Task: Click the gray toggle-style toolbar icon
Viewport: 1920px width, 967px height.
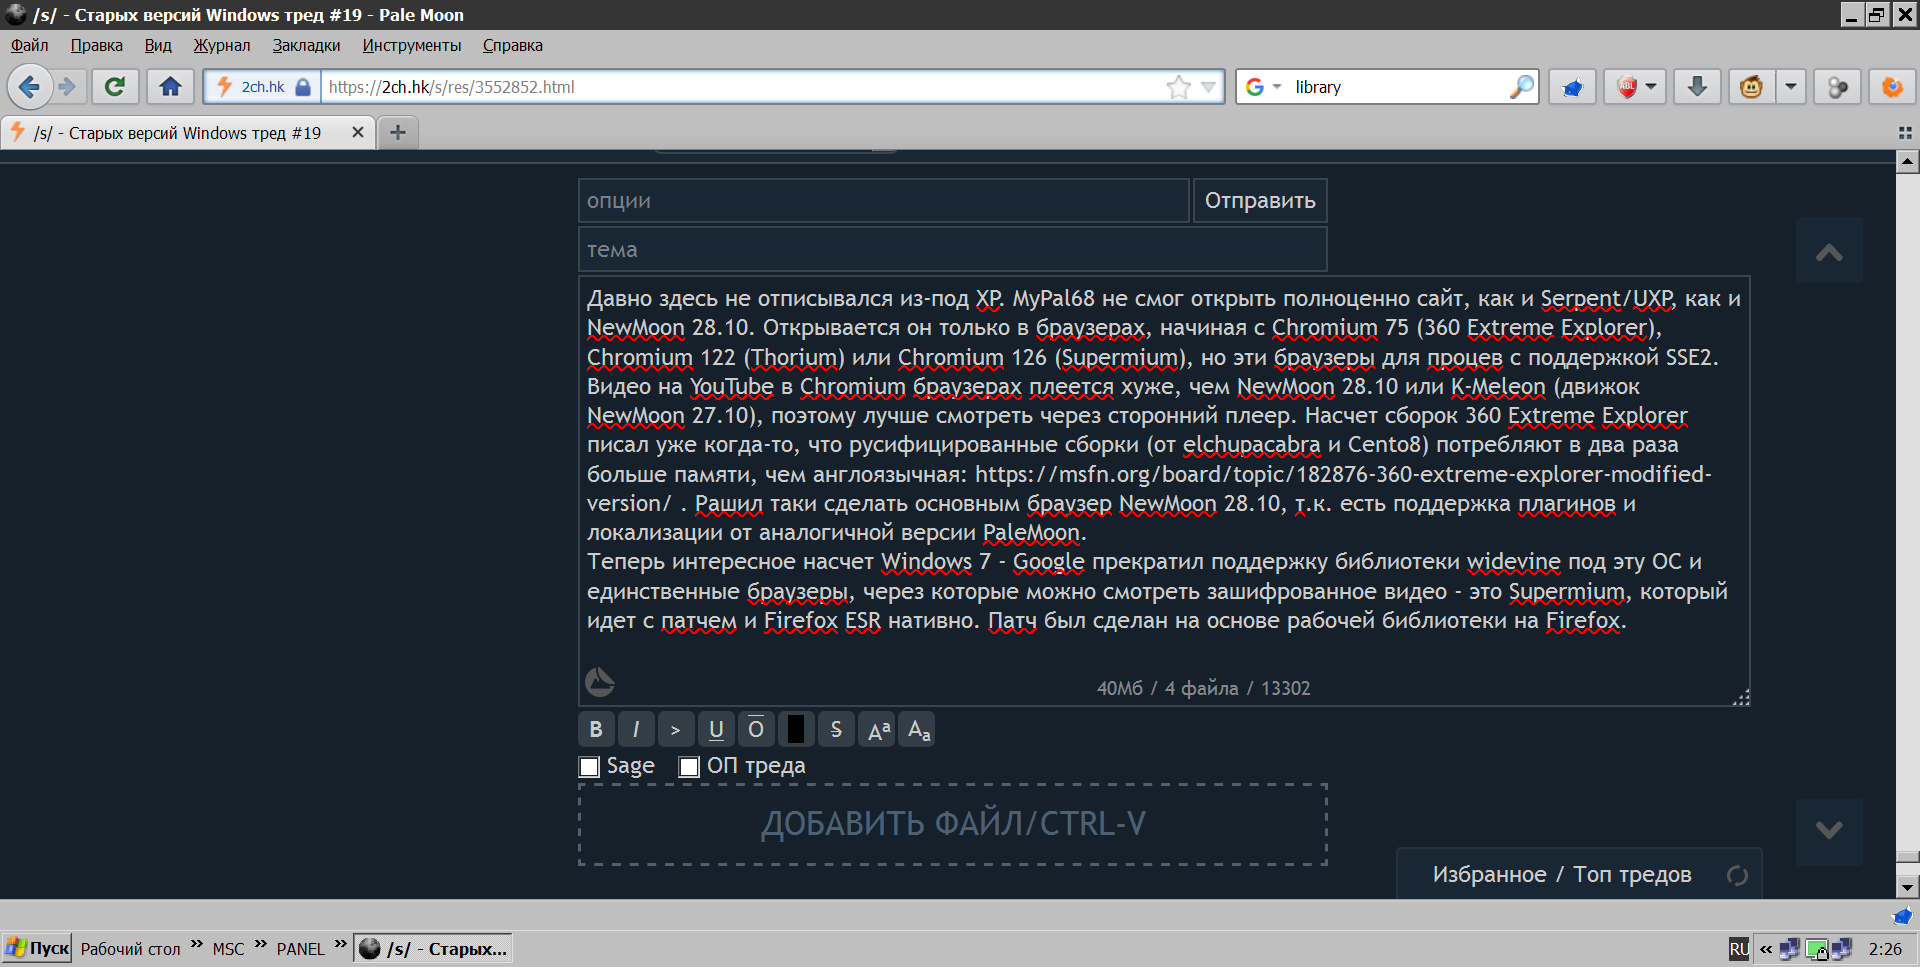Action: tap(1838, 87)
